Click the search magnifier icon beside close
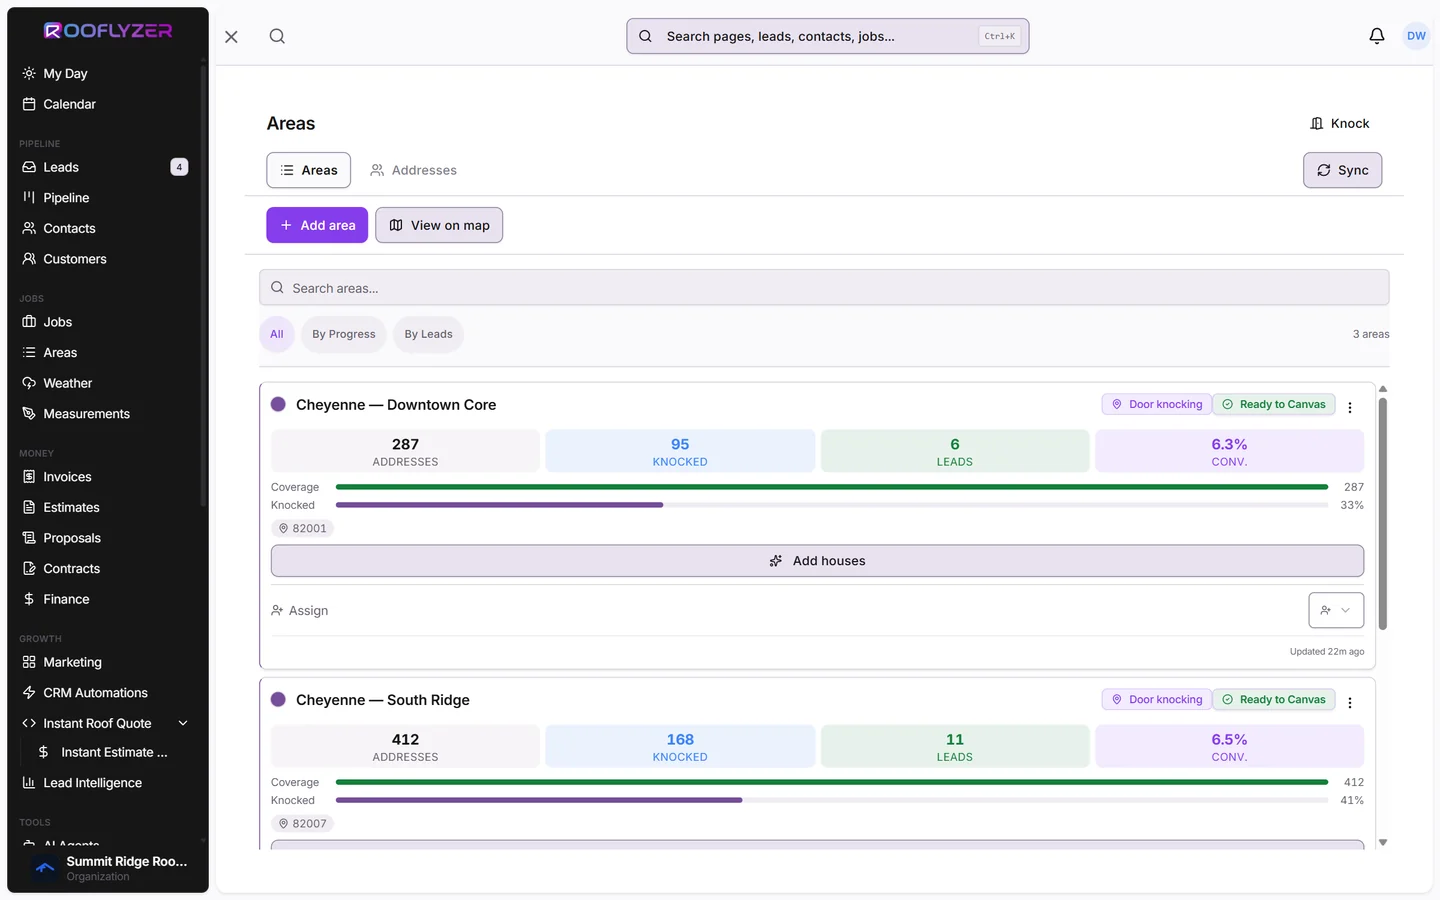1440x900 pixels. [277, 36]
